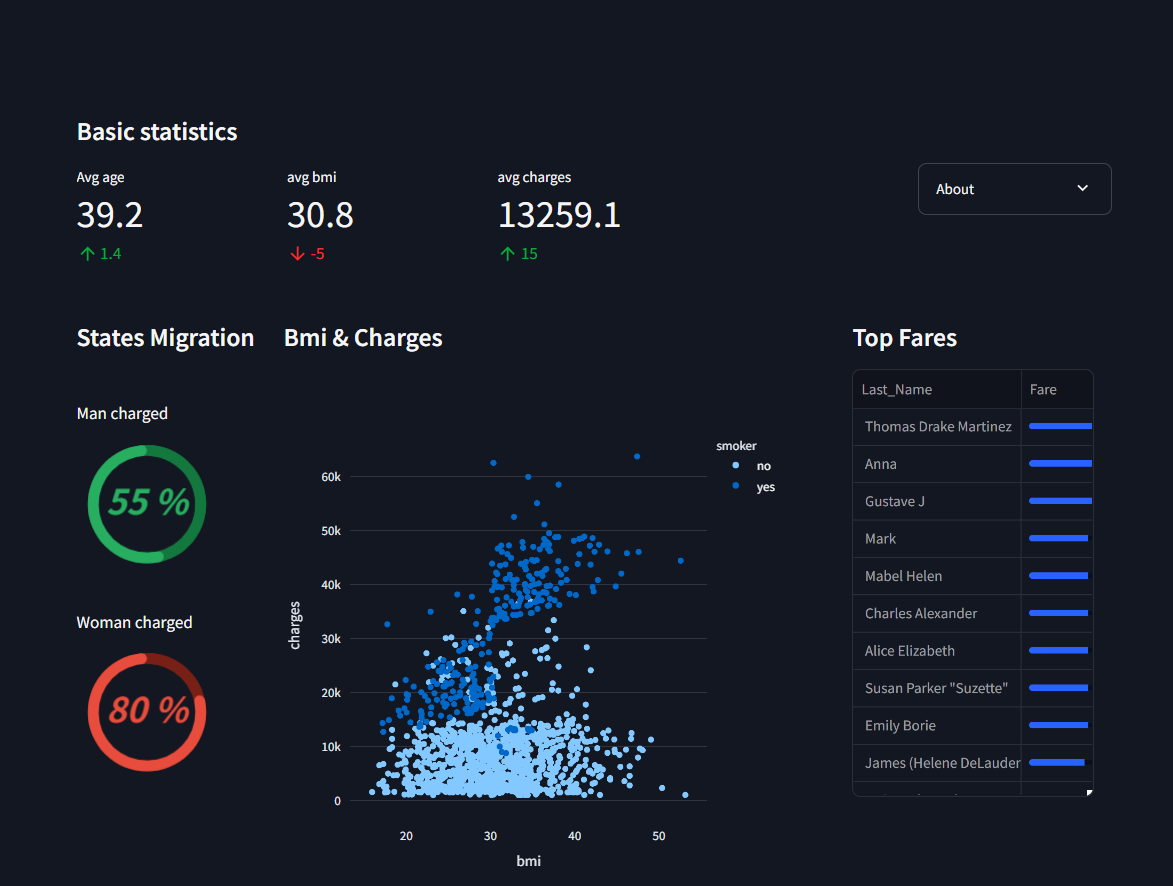This screenshot has height=886, width=1173.
Task: Click the Man charged label
Action: click(122, 414)
